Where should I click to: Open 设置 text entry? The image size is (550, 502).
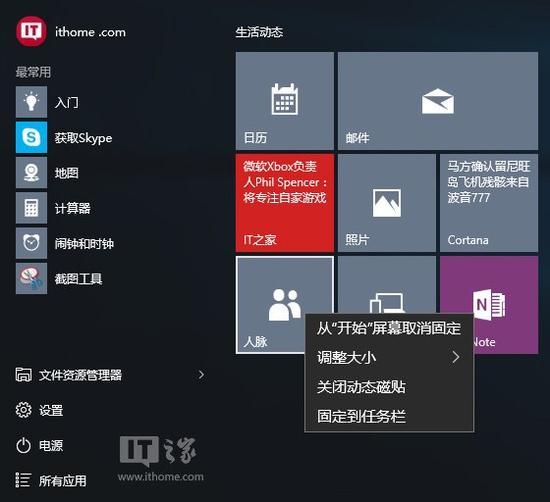(51, 410)
